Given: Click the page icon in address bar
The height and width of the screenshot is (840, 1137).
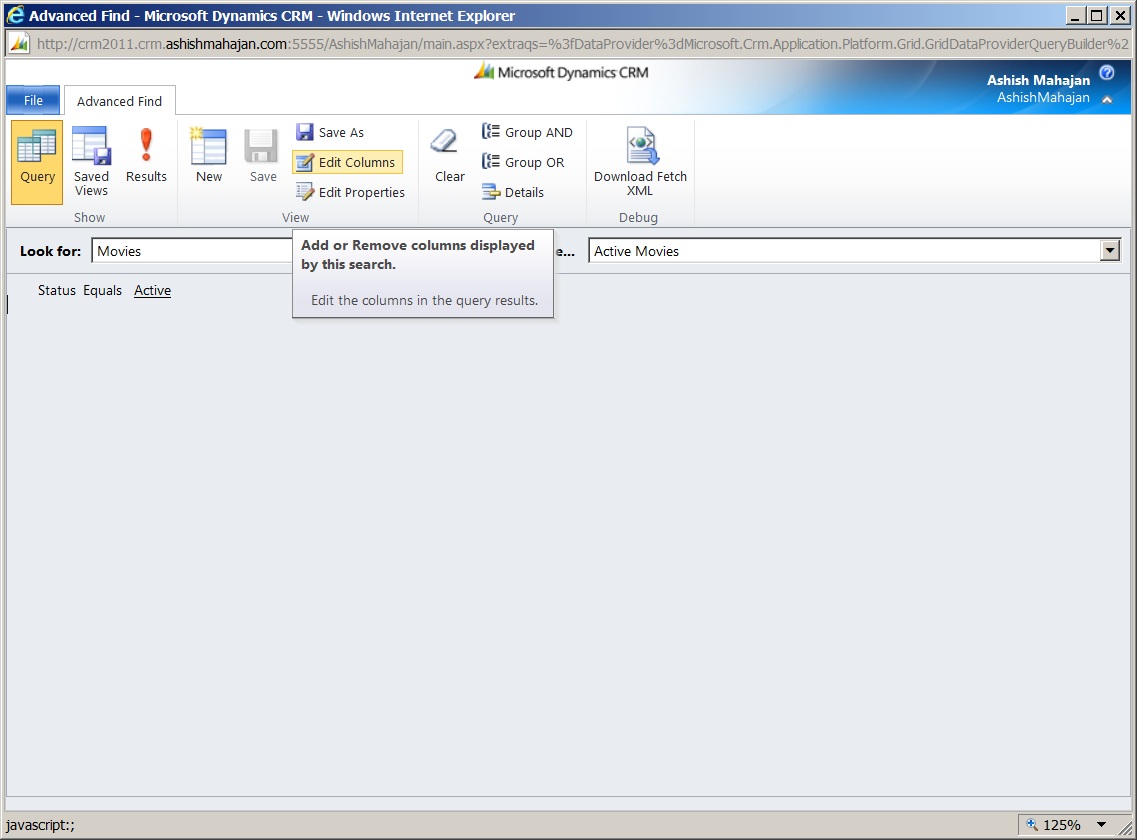Looking at the screenshot, I should click(20, 44).
